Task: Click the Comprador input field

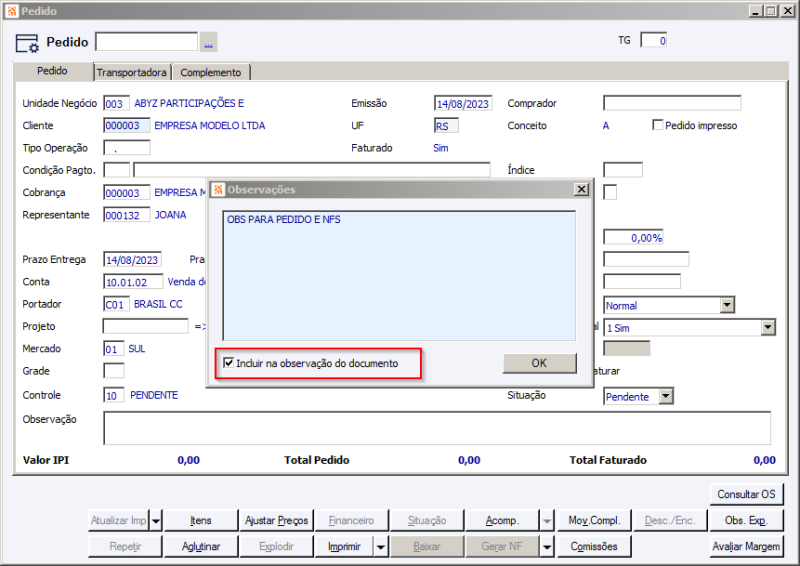Action: pyautogui.click(x=672, y=103)
